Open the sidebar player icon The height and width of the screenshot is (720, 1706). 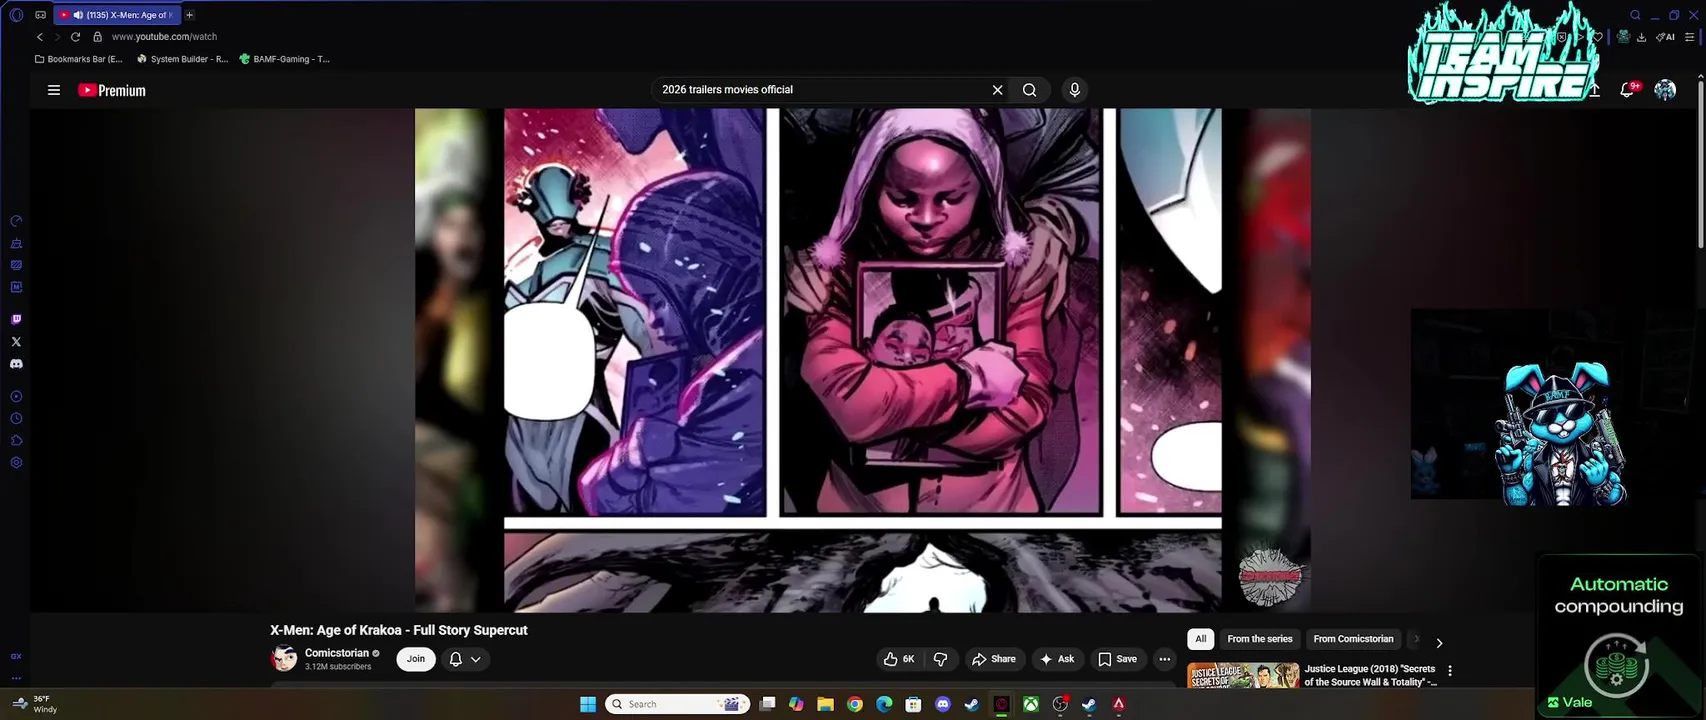pyautogui.click(x=16, y=397)
